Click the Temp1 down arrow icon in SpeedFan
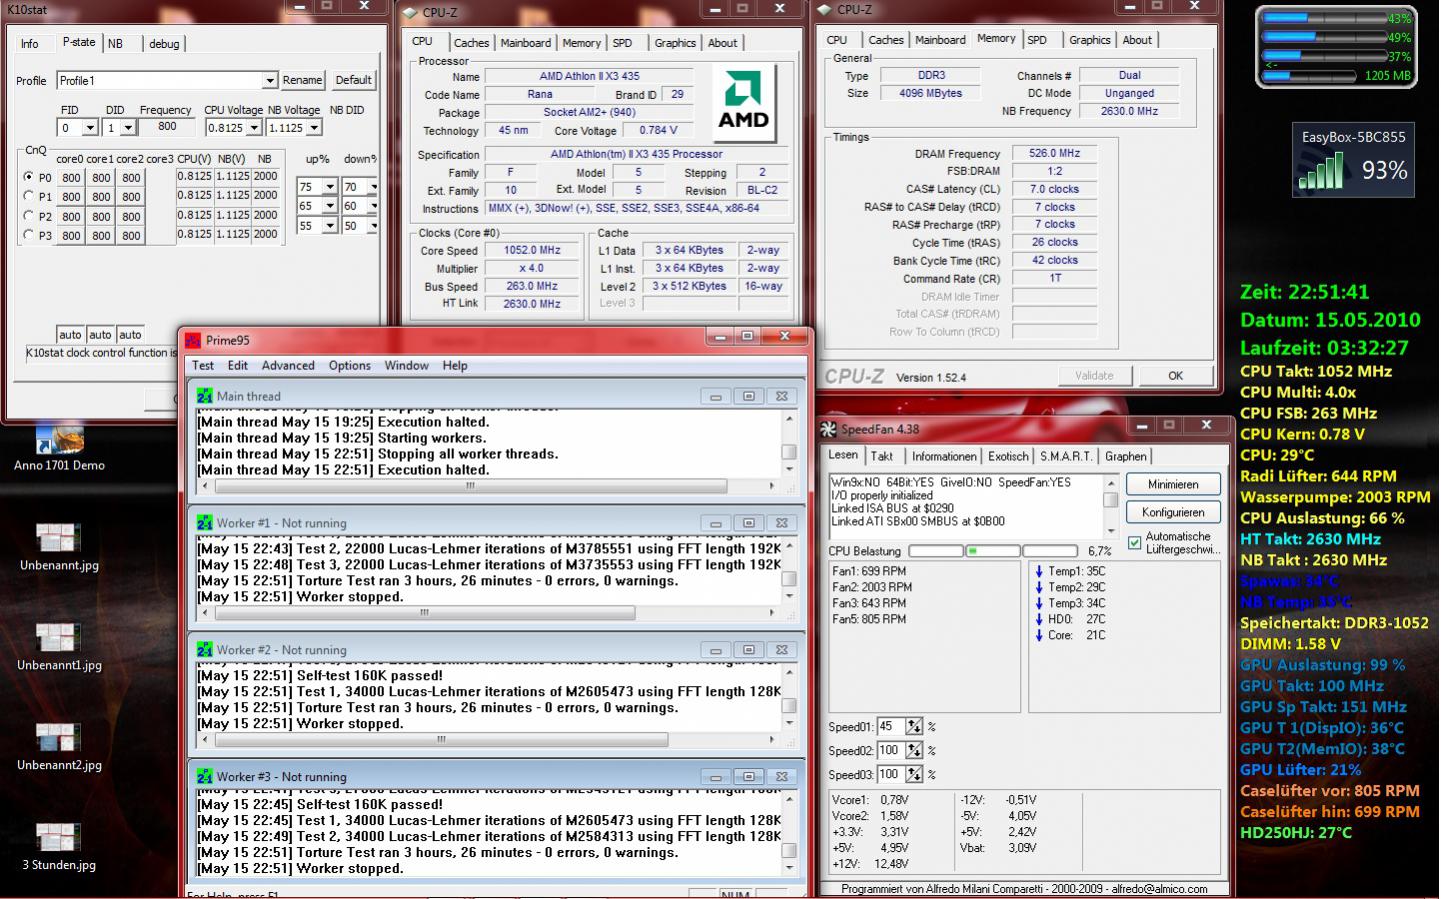The image size is (1441, 899). [1039, 572]
